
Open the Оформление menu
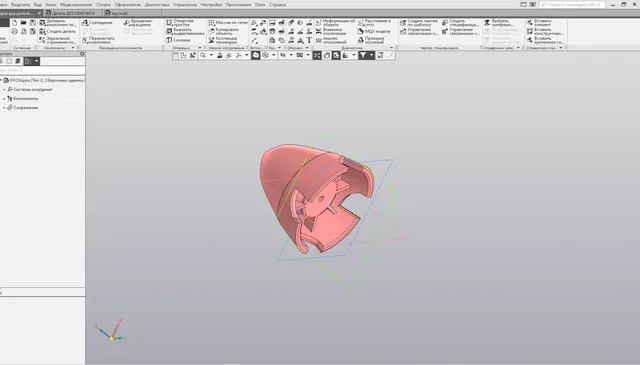128,5
